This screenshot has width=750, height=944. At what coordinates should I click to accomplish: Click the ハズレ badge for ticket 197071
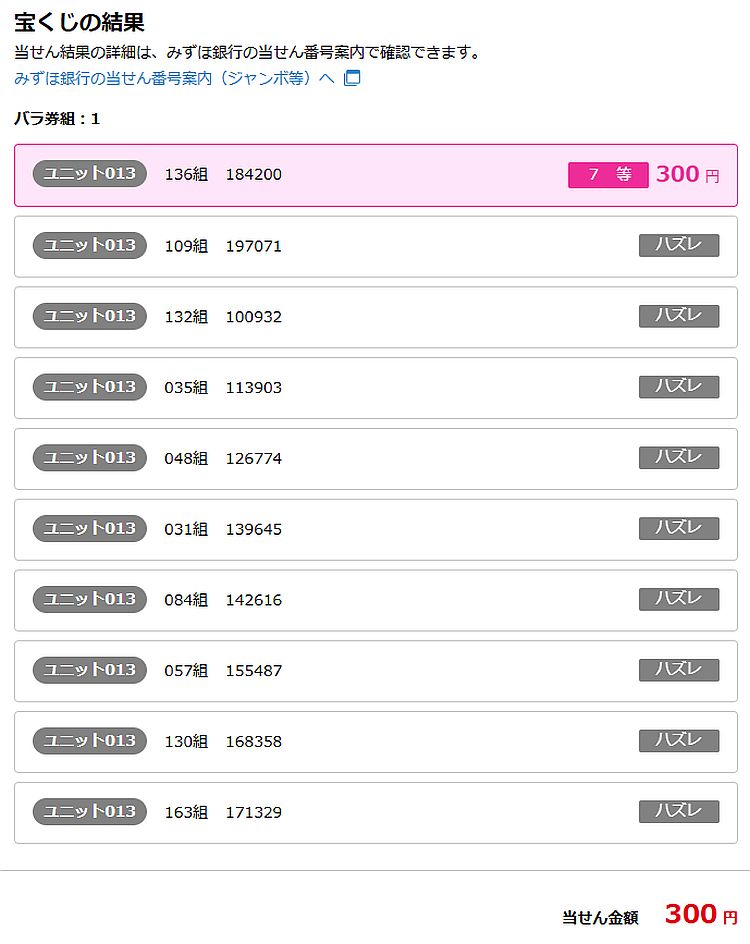coord(679,245)
